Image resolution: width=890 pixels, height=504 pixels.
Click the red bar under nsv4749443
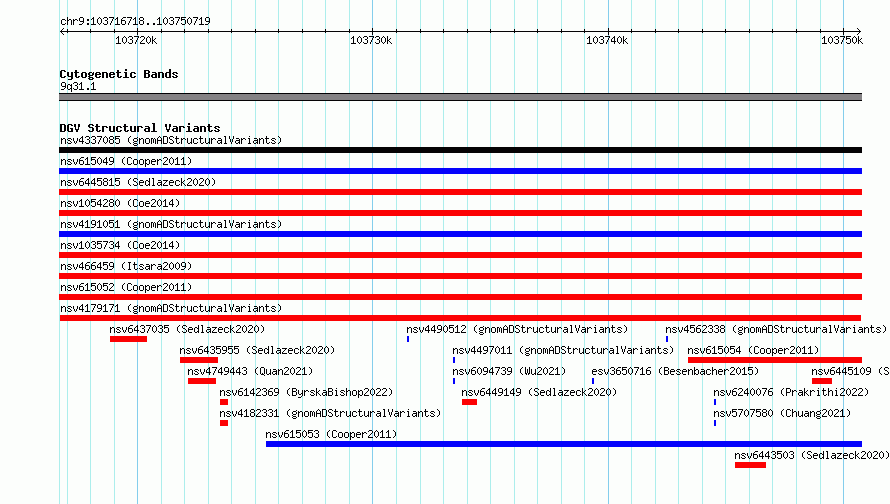click(x=201, y=381)
